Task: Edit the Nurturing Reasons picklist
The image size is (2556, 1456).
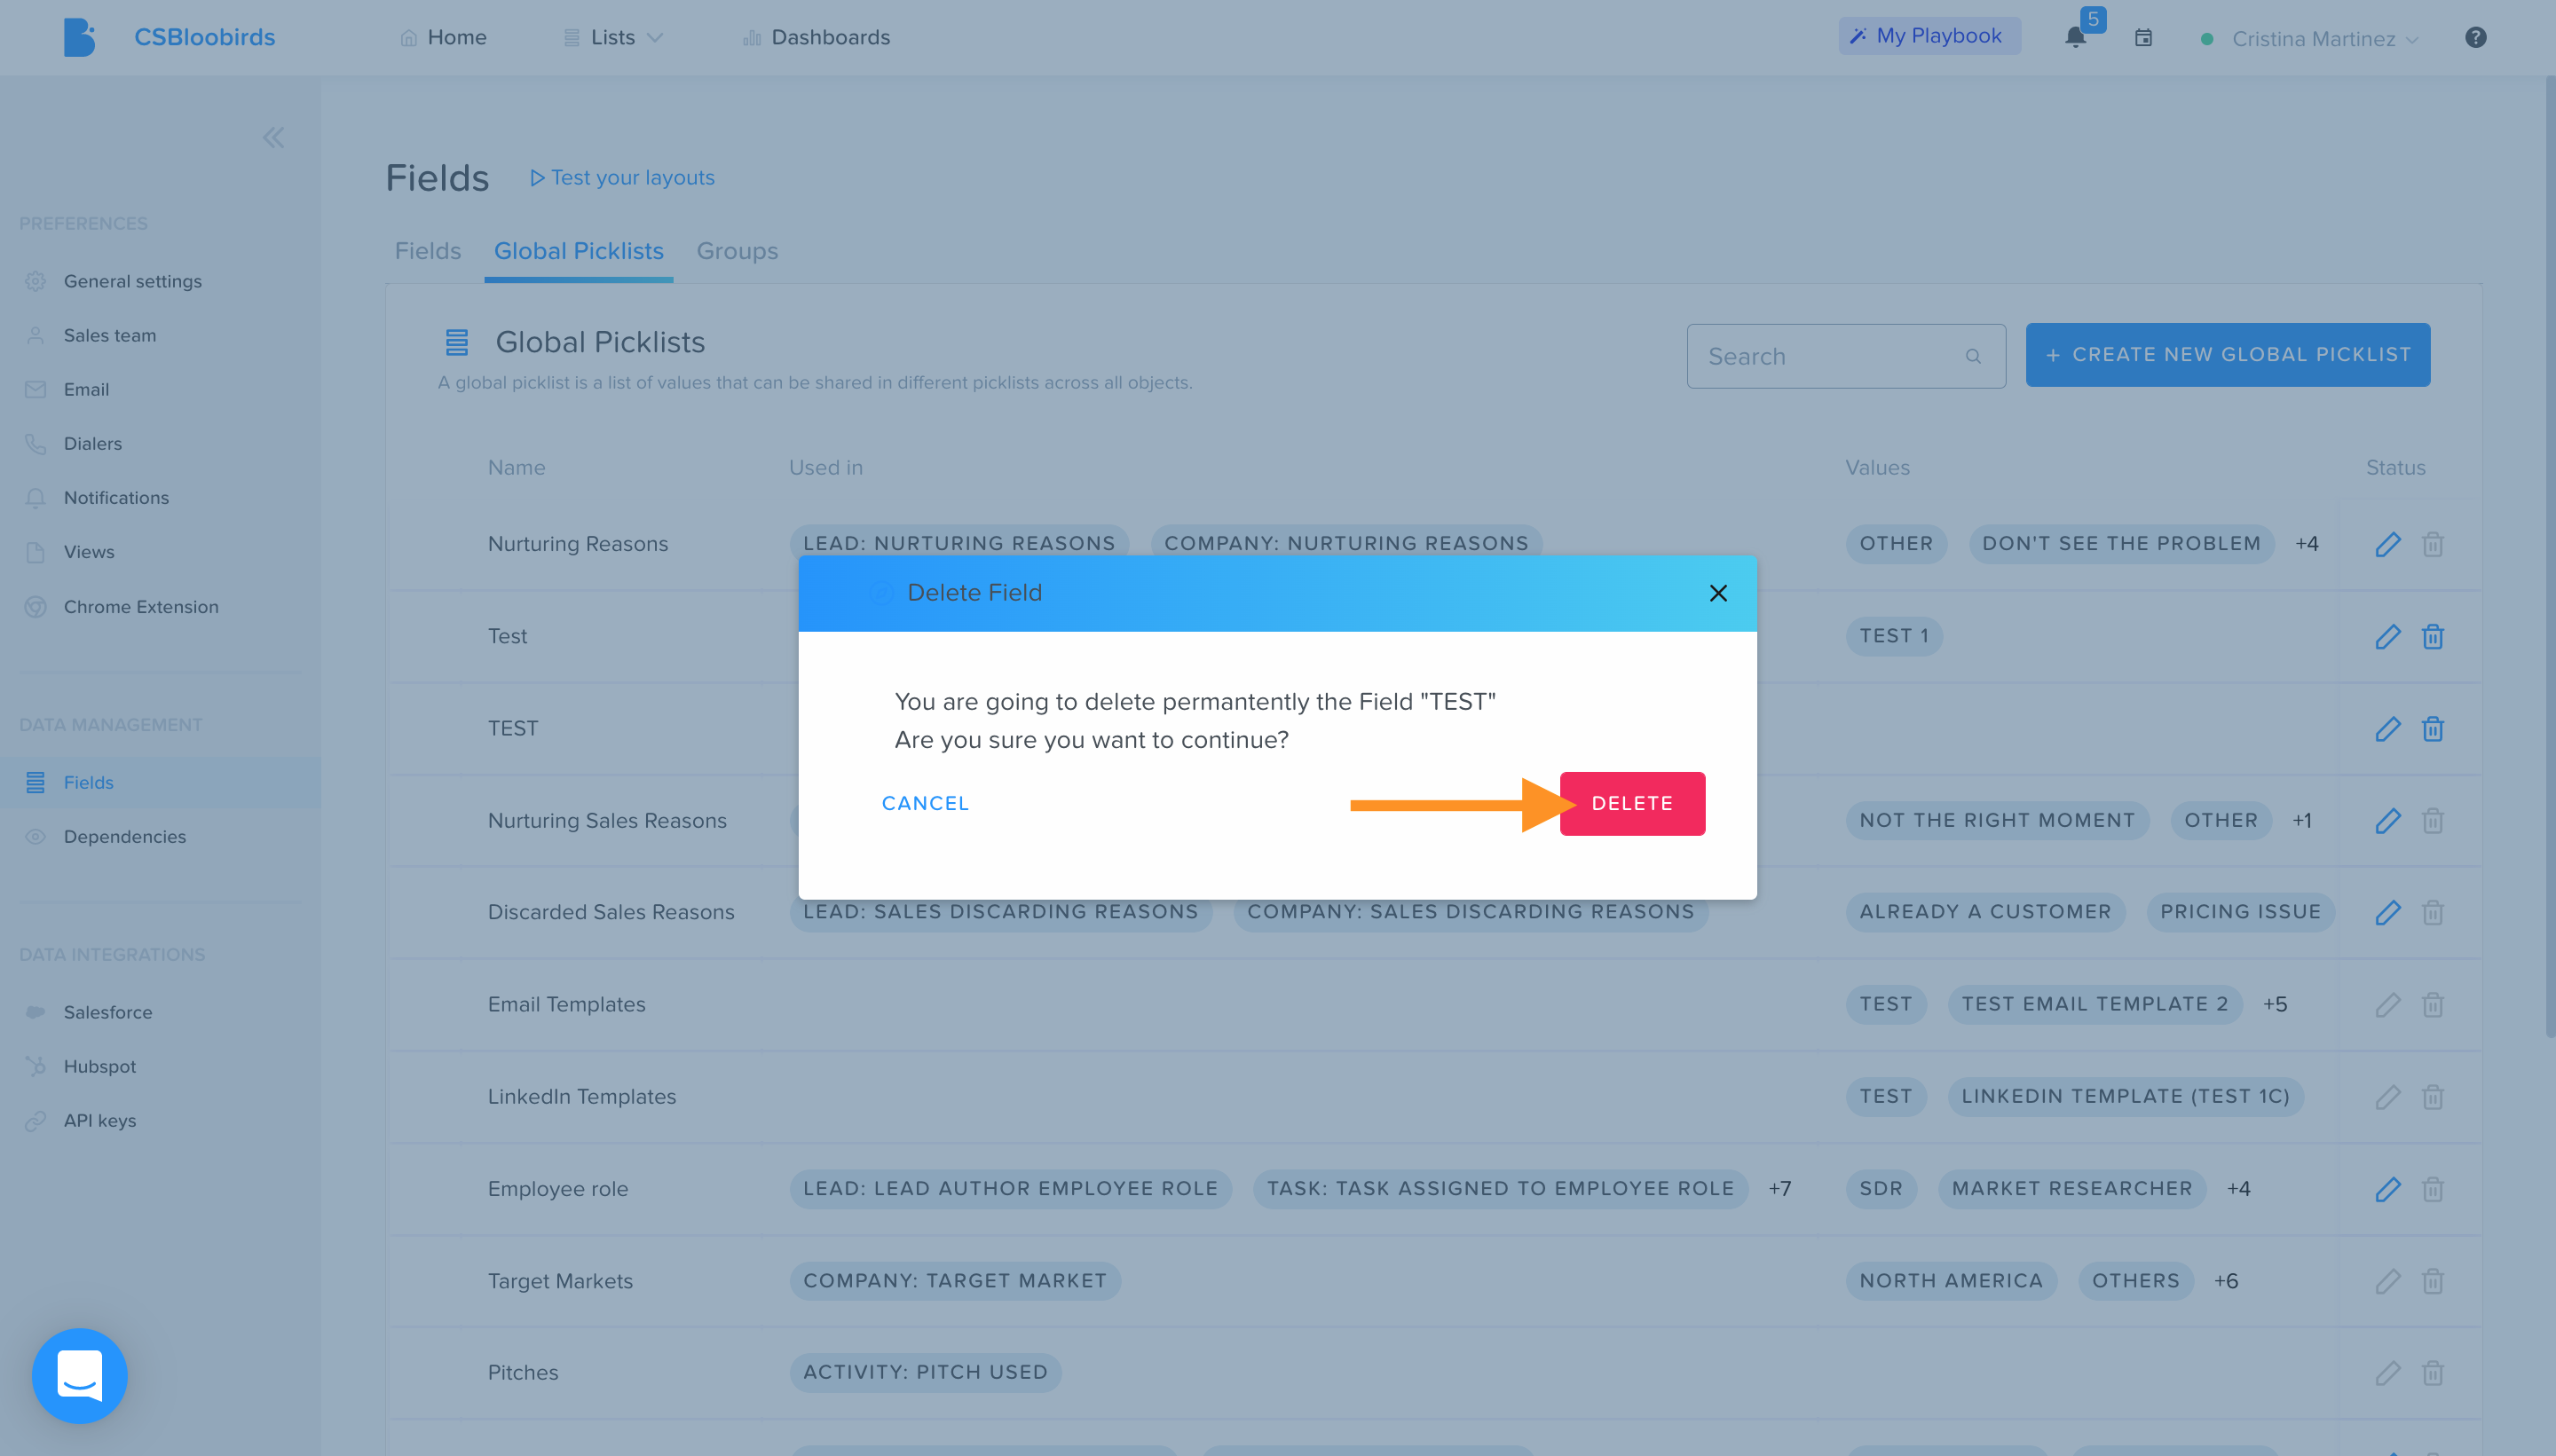Action: tap(2388, 544)
